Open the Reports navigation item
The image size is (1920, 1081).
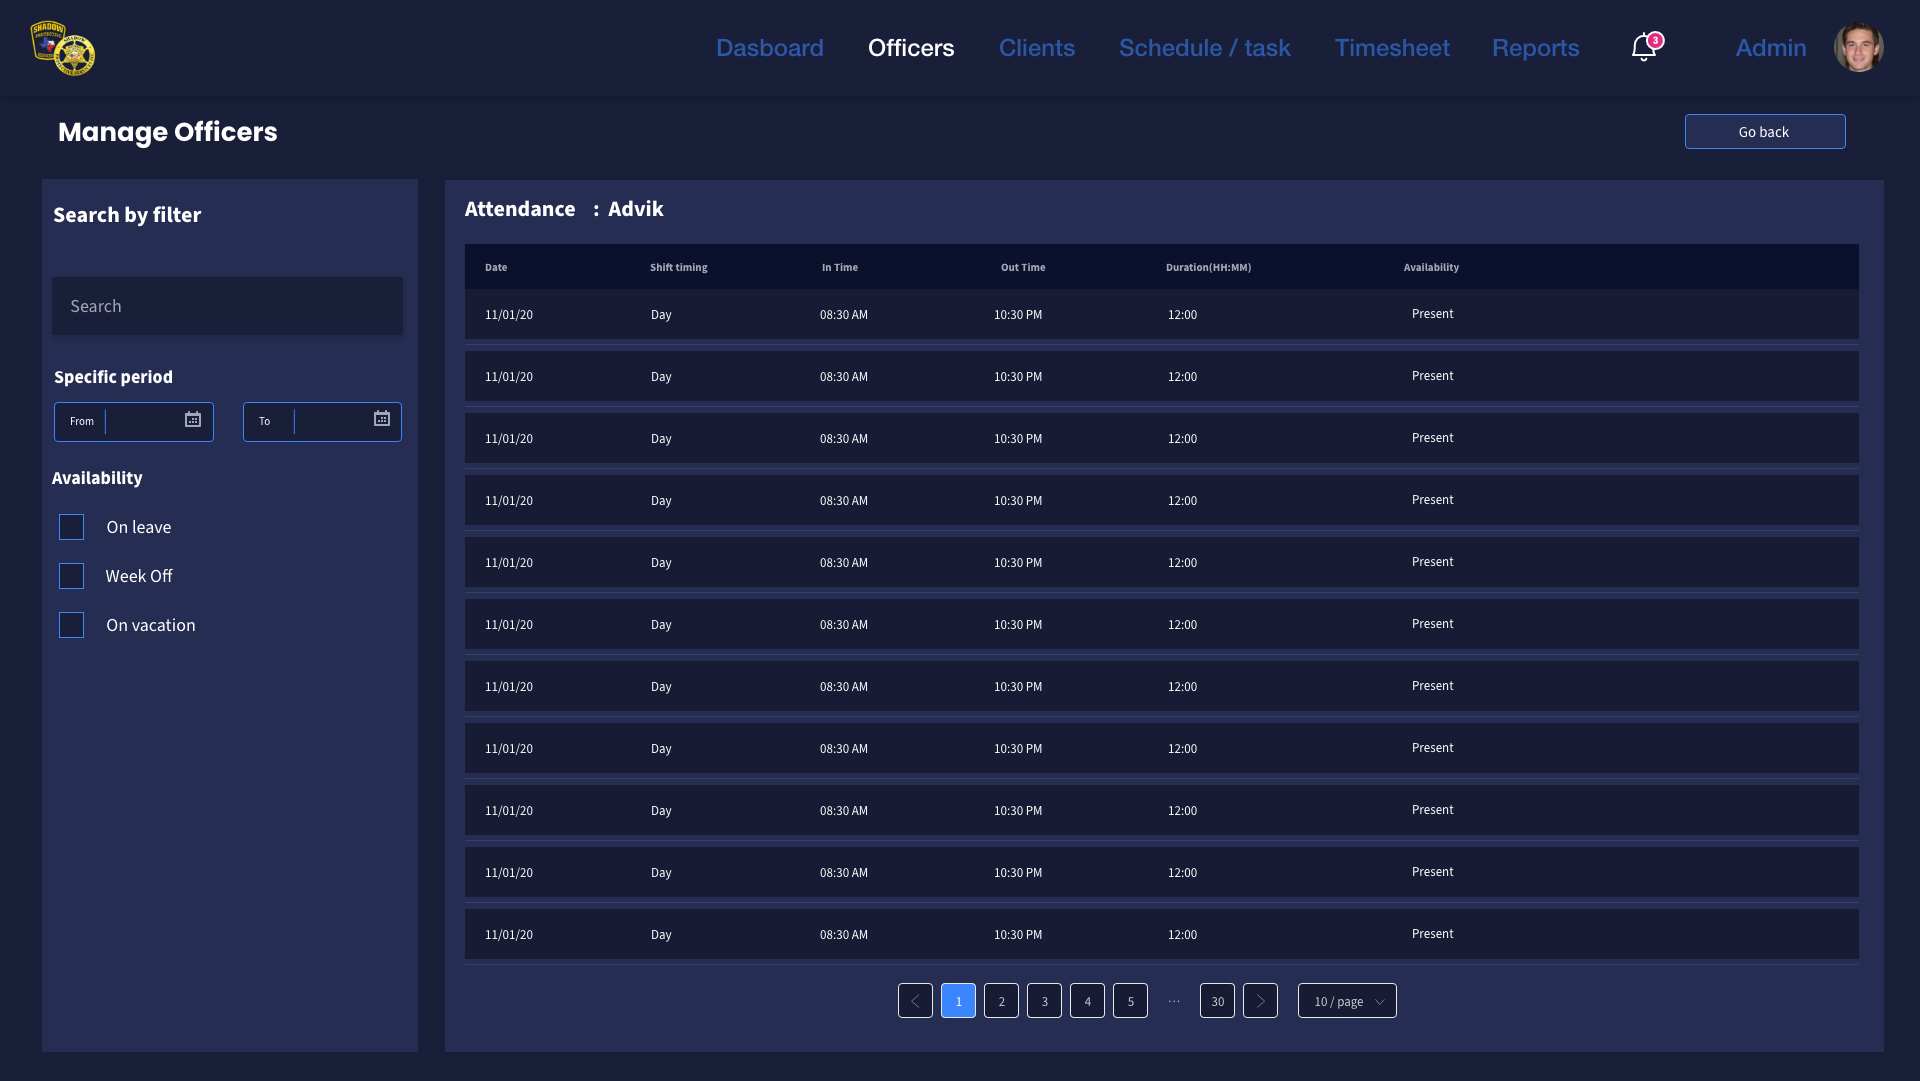(1535, 48)
